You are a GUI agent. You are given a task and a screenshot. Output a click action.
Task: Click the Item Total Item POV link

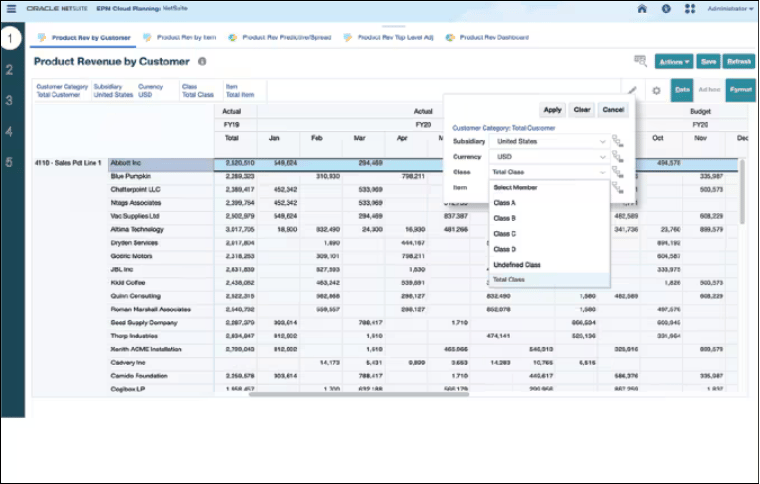pyautogui.click(x=240, y=91)
